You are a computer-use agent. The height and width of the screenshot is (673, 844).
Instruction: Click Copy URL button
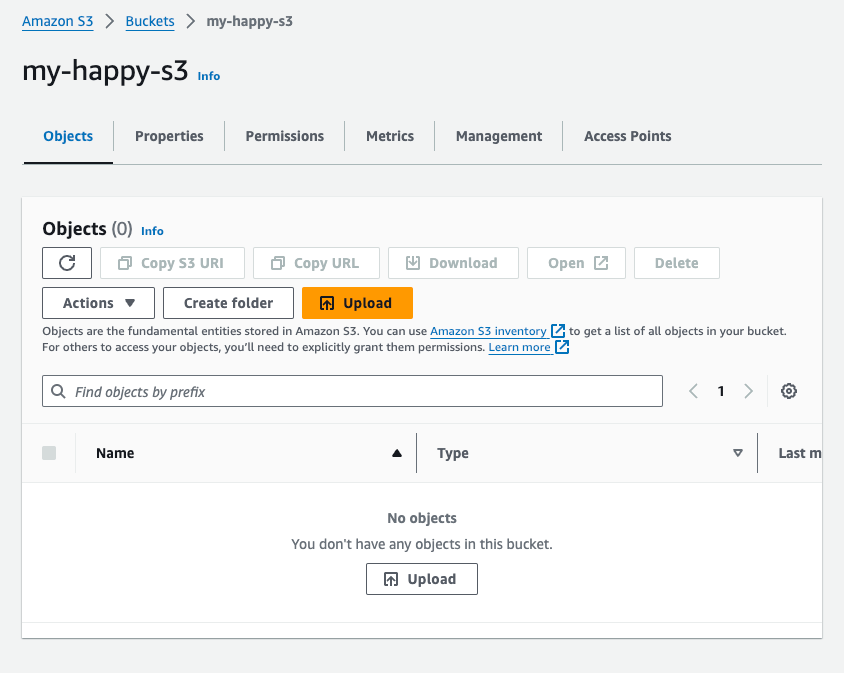click(316, 263)
